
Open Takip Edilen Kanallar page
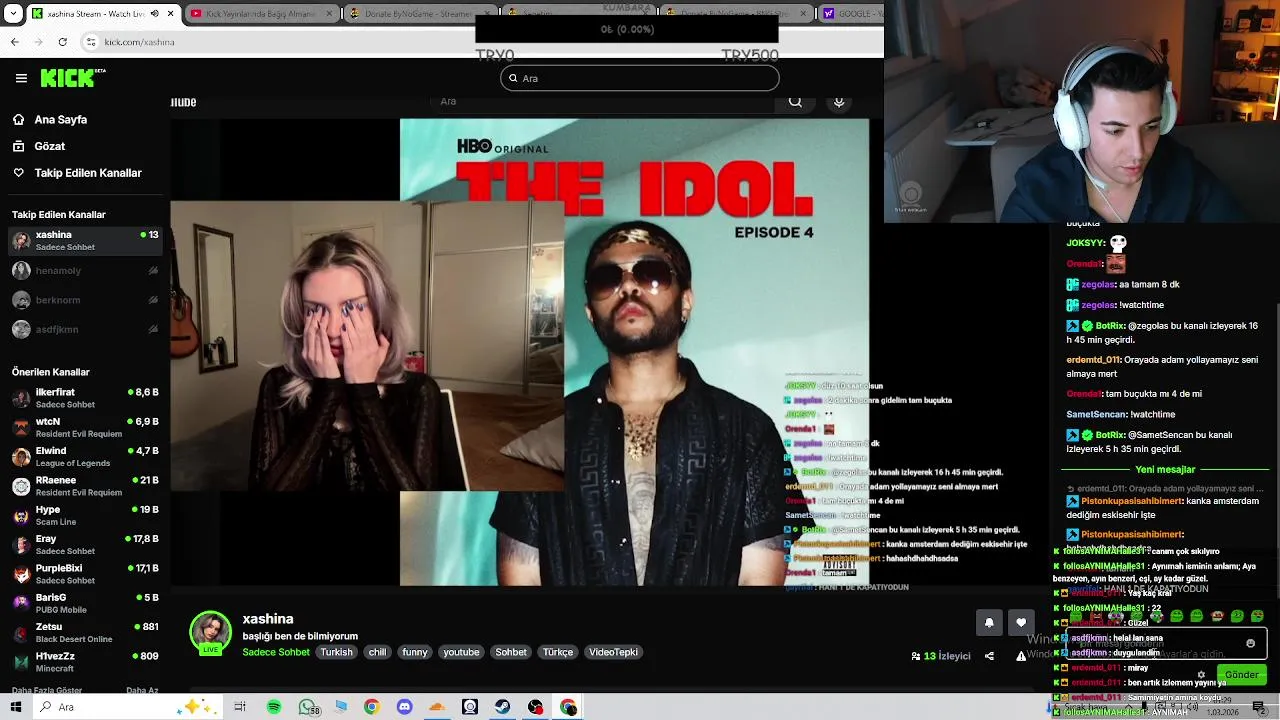point(88,173)
